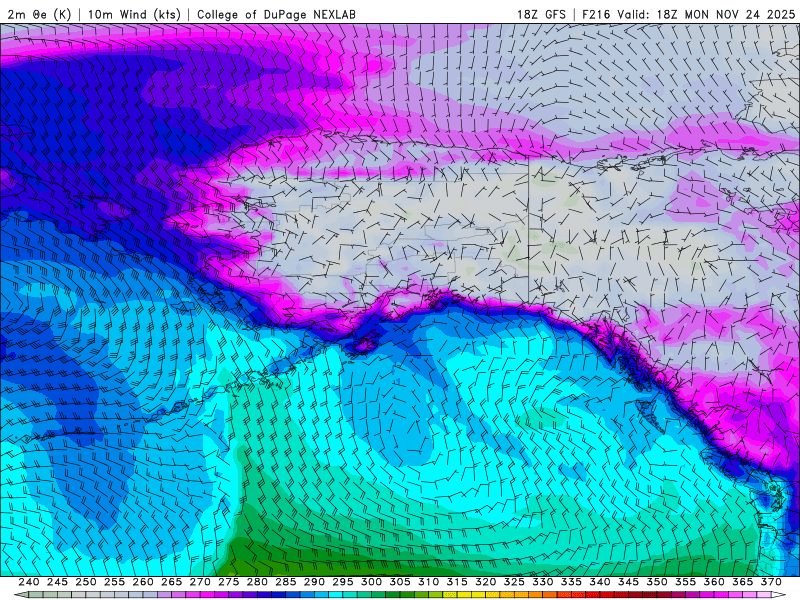Click the 275 value on the color scale
800x600 pixels.
point(229,582)
